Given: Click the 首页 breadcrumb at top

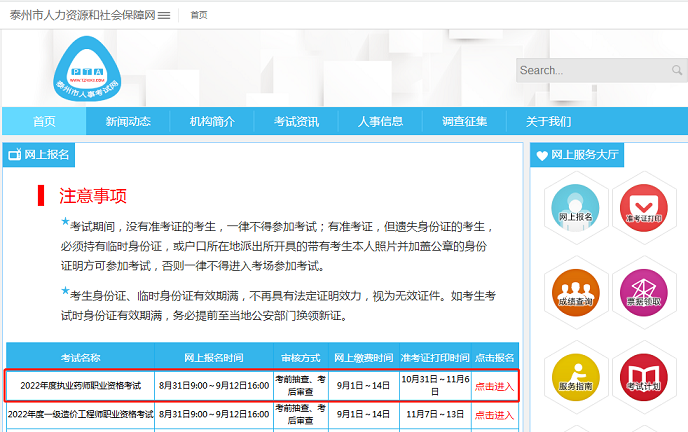Looking at the screenshot, I should 199,15.
